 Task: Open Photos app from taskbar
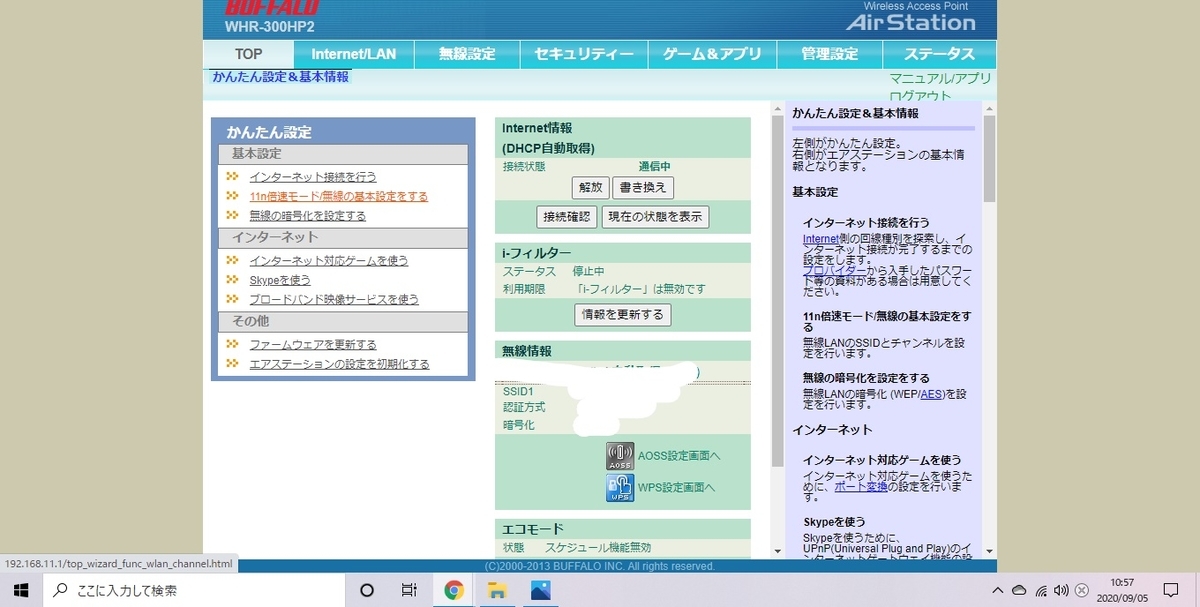pyautogui.click(x=542, y=590)
